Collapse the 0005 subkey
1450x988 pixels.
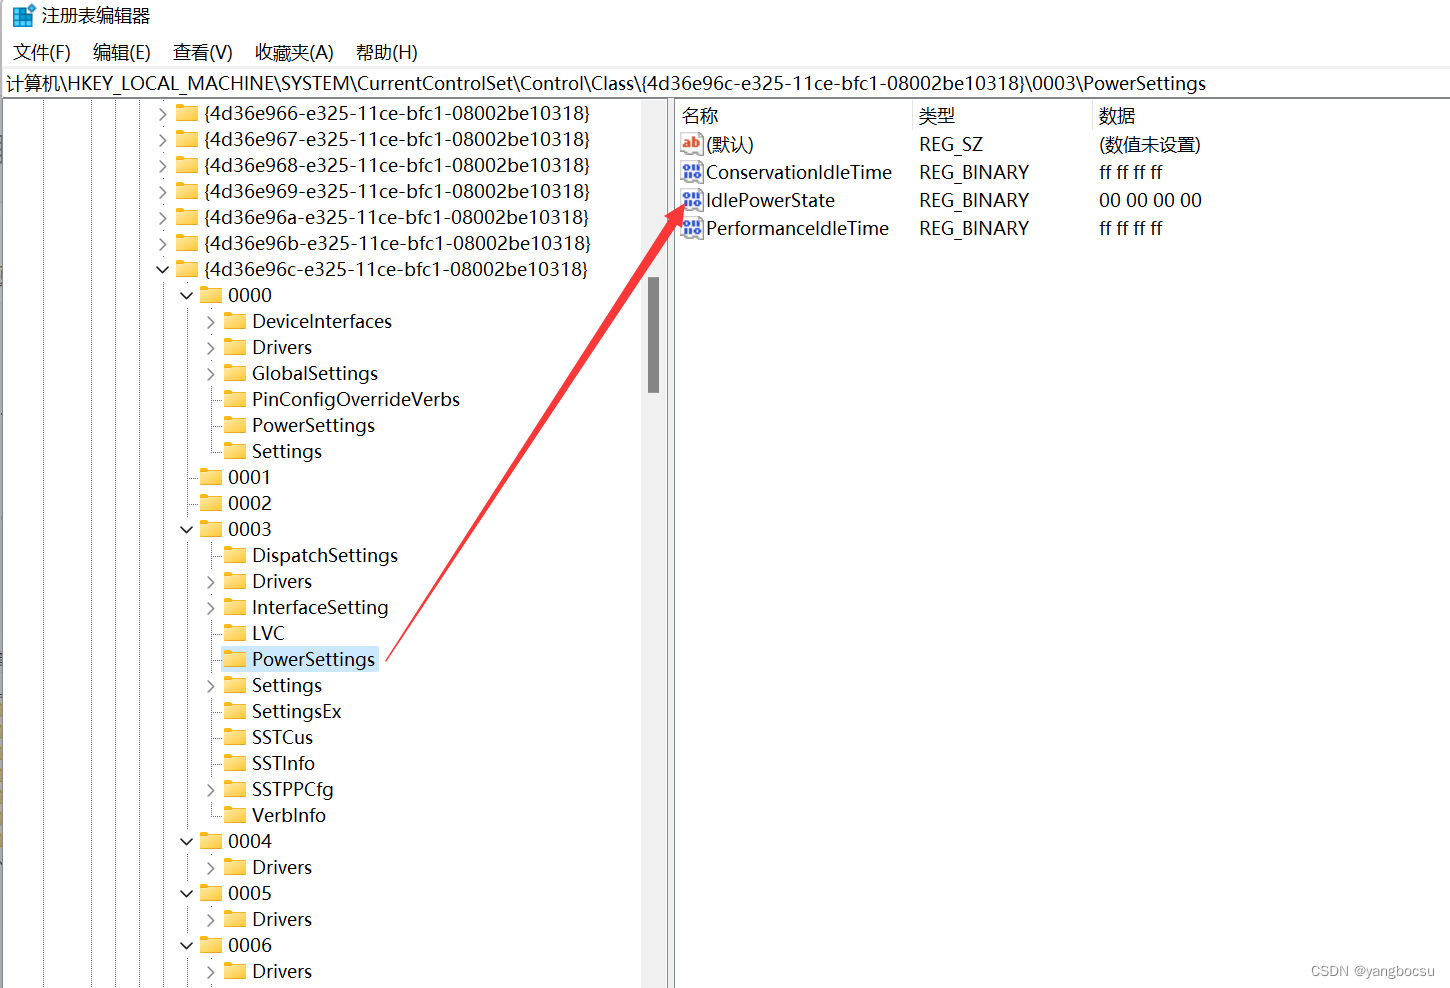(186, 893)
